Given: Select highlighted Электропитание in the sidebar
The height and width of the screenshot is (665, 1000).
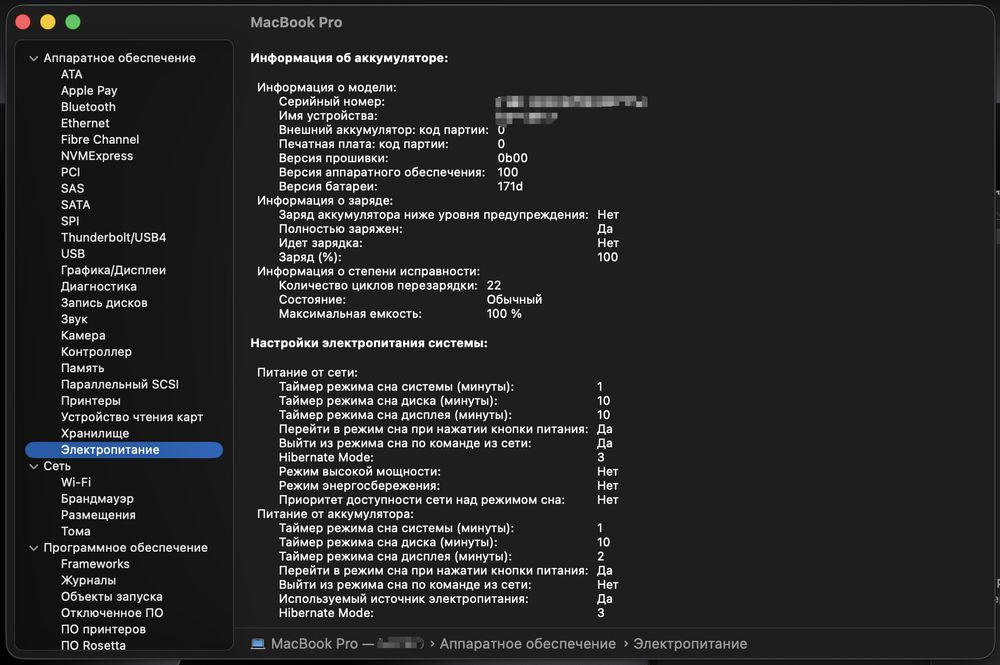Looking at the screenshot, I should (x=124, y=449).
